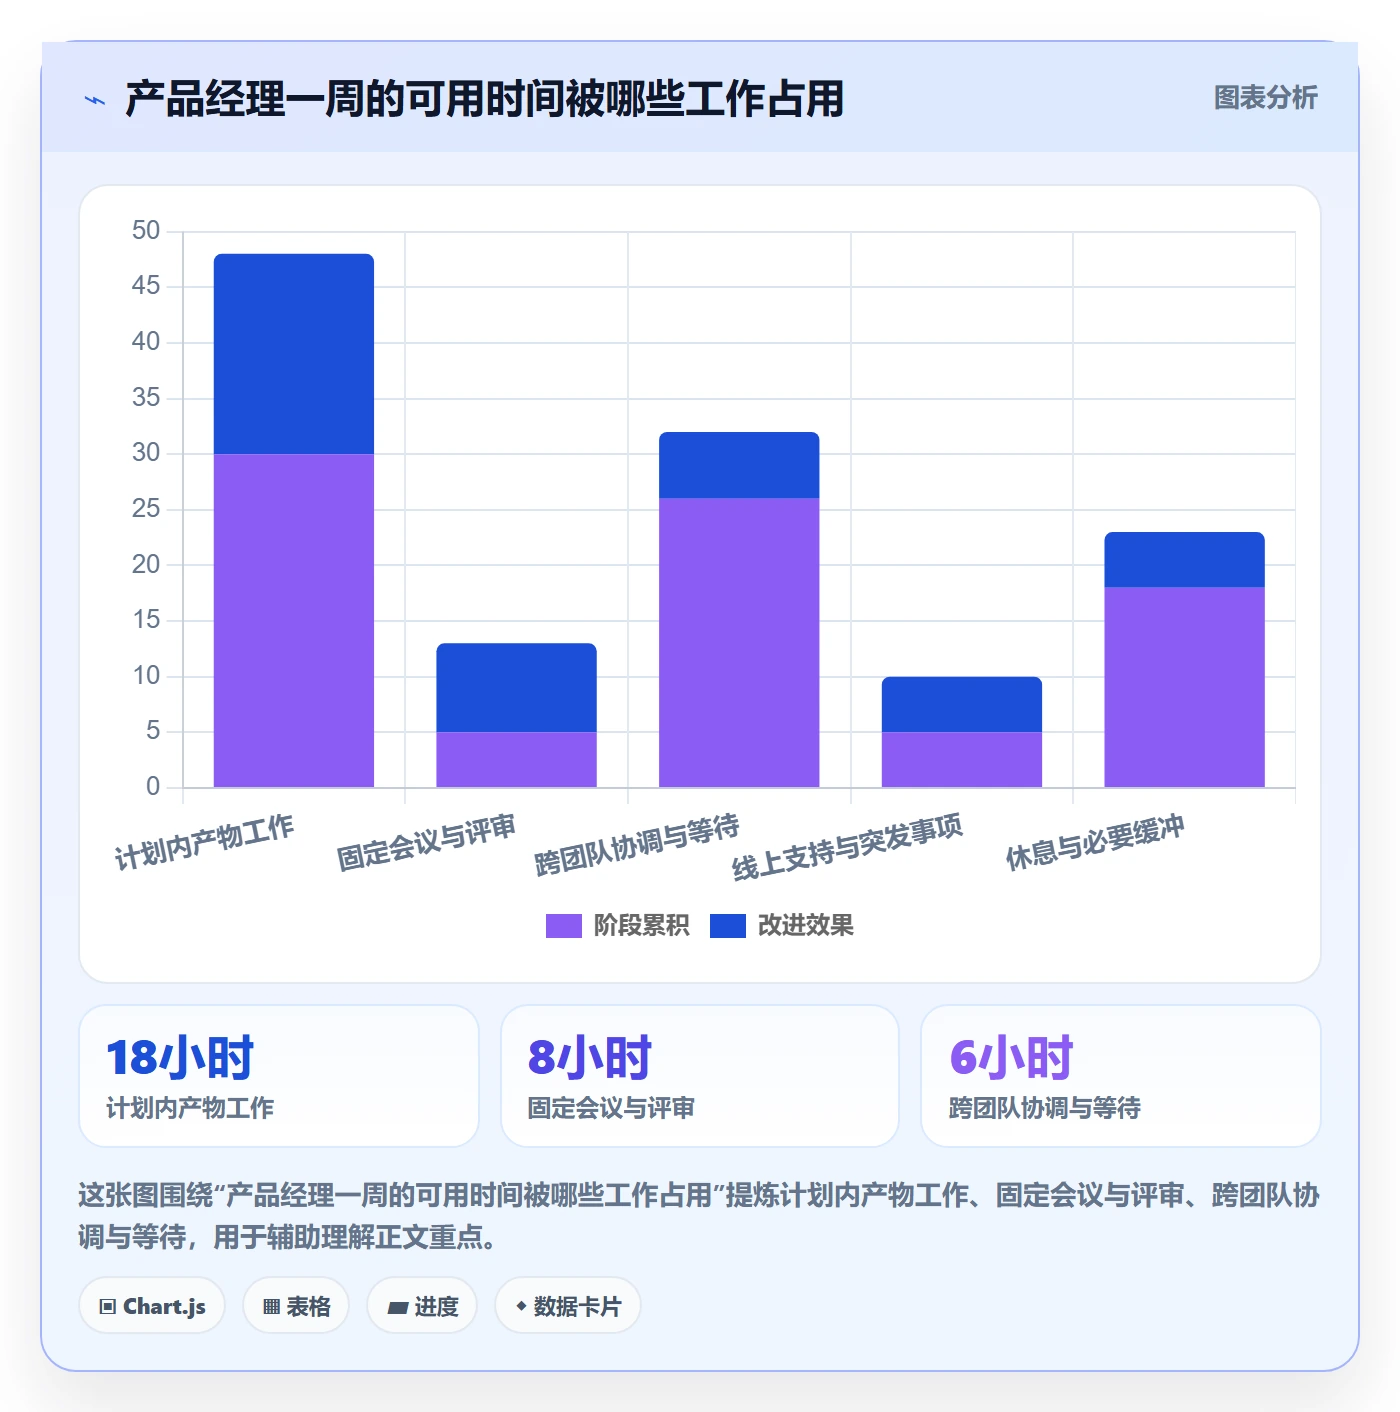Toggle the 改进效果 legend item
This screenshot has height=1412, width=1400.
point(781,925)
